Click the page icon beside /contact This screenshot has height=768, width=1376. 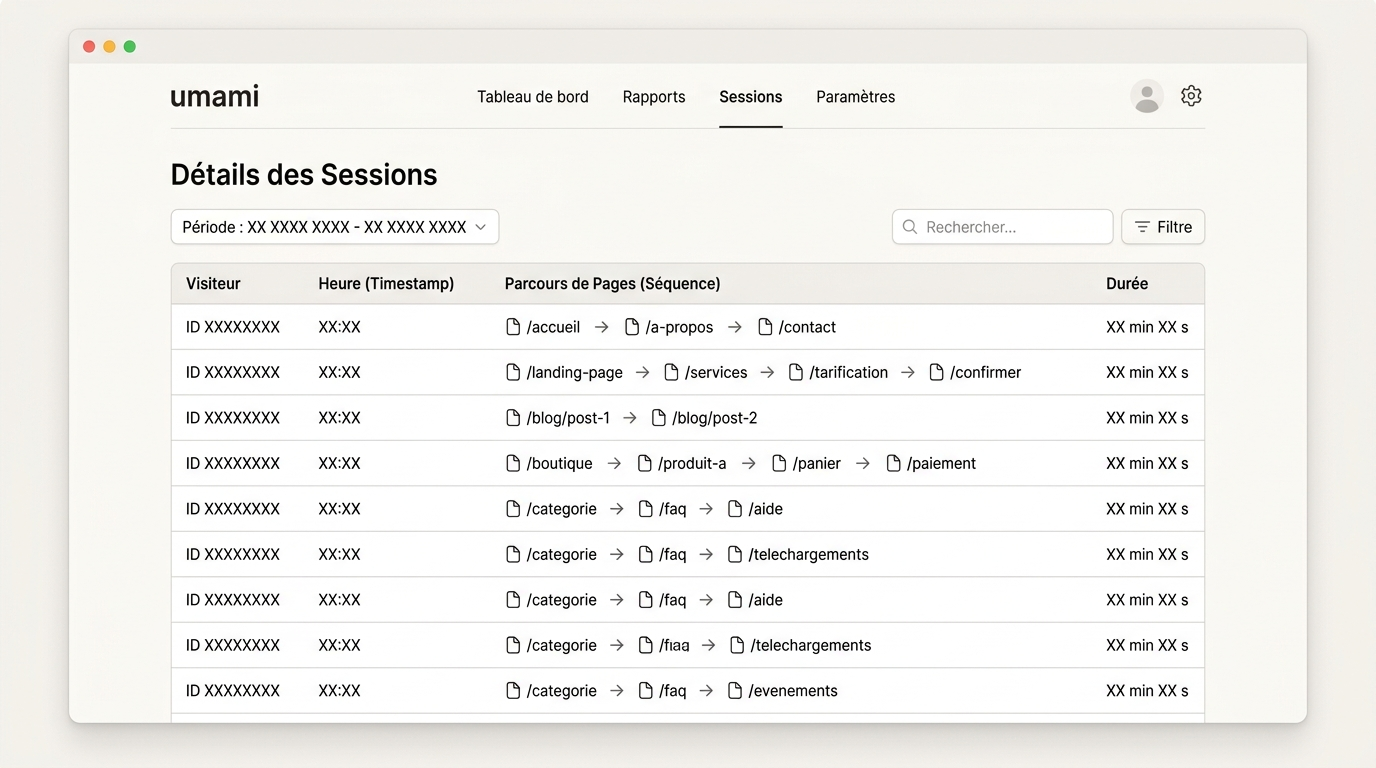coord(765,327)
